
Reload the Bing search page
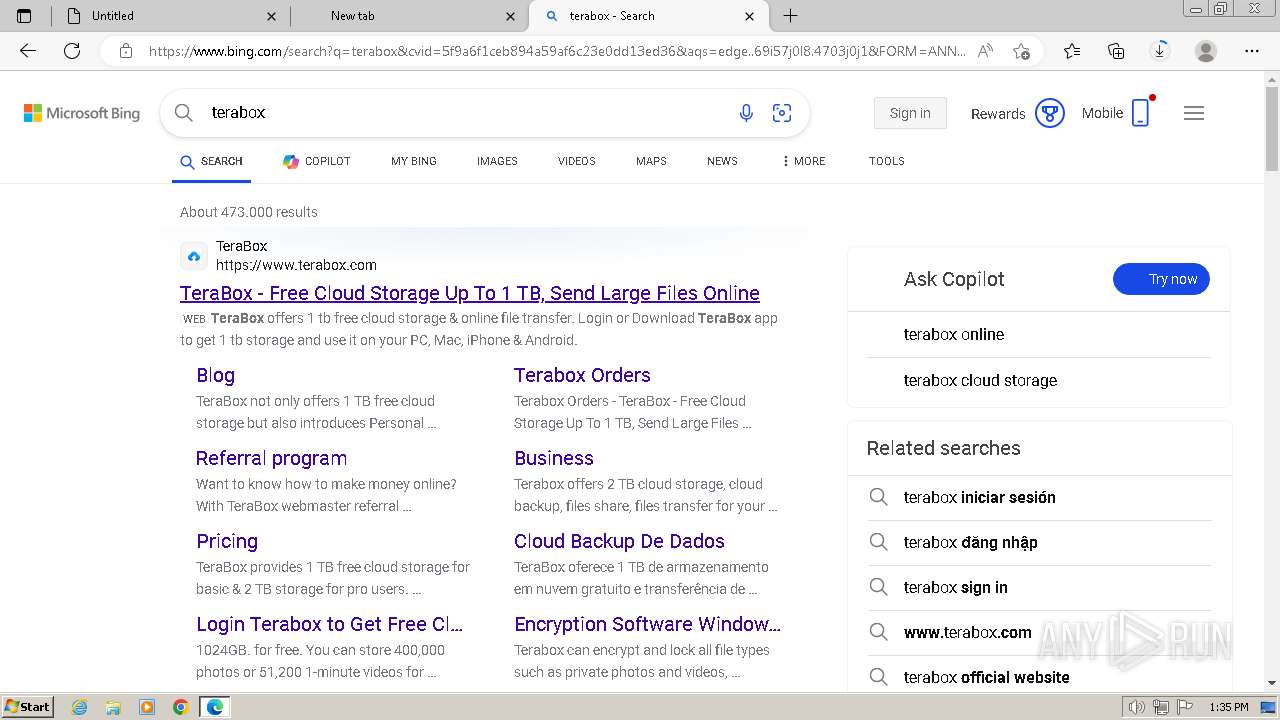72,51
